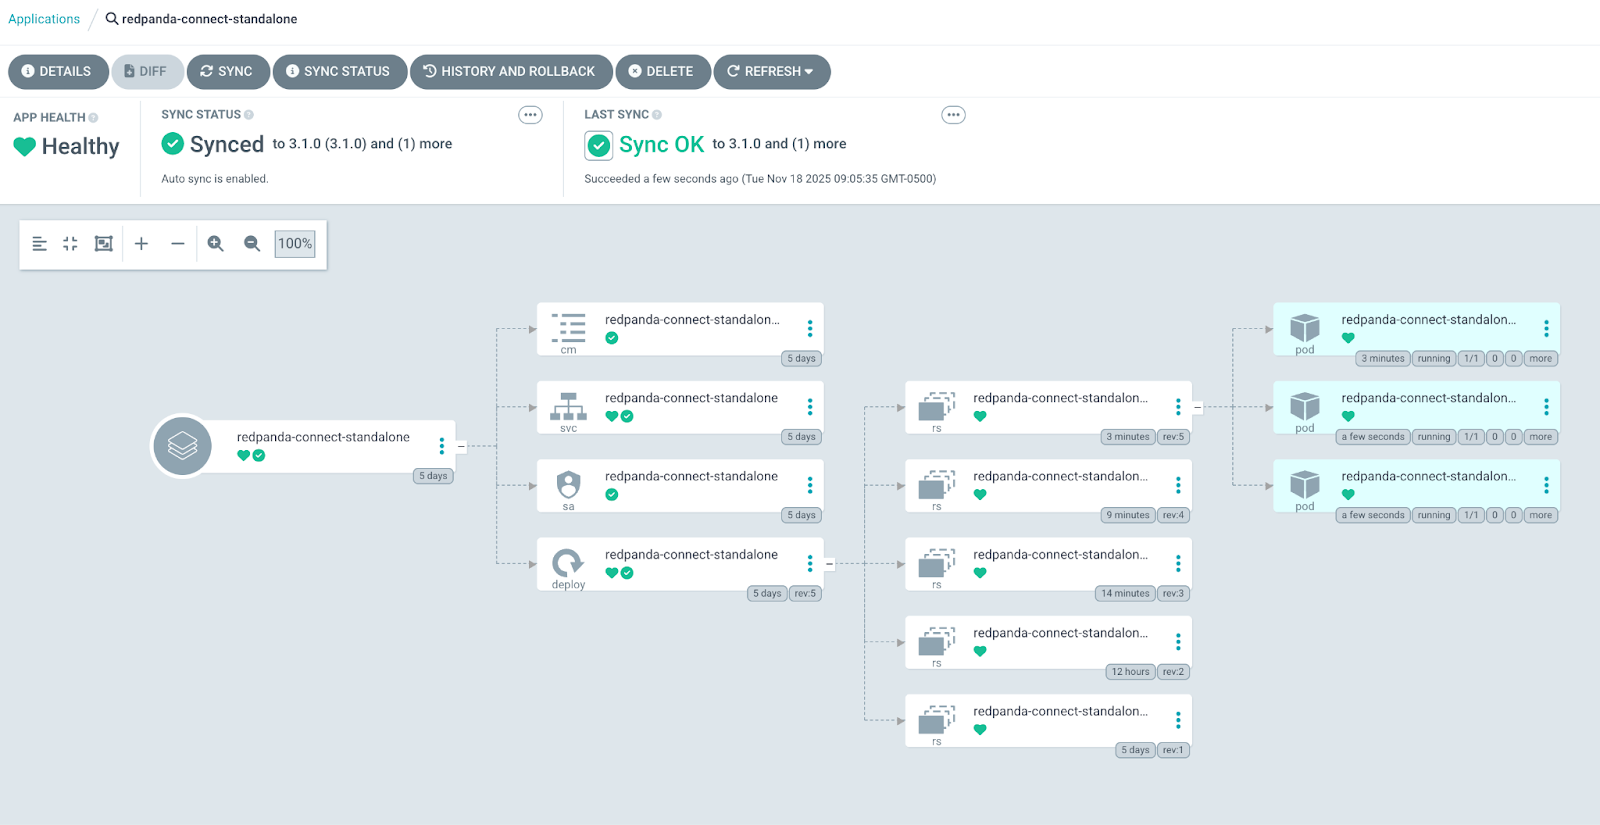1600x825 pixels.
Task: Open the Applications breadcrumb link
Action: click(44, 19)
